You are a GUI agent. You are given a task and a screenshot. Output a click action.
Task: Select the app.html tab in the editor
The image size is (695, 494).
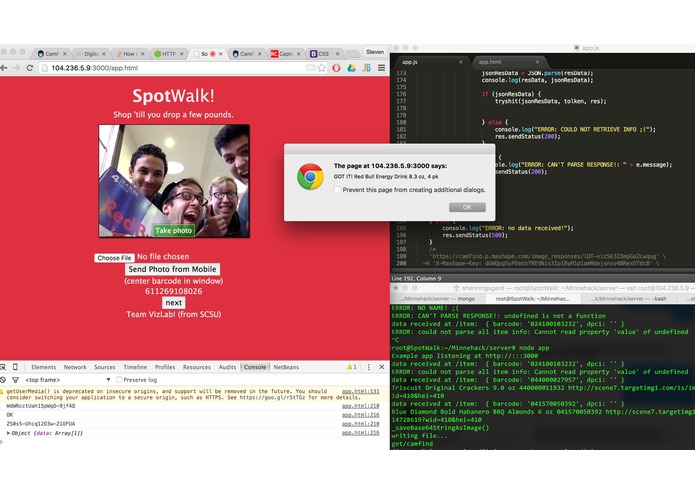(x=507, y=62)
